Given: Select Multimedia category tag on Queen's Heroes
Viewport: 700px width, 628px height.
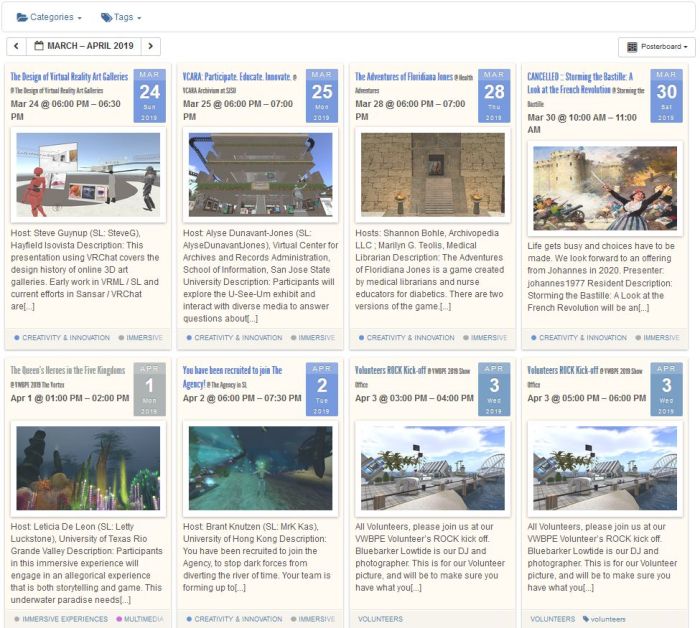Looking at the screenshot, I should (143, 619).
